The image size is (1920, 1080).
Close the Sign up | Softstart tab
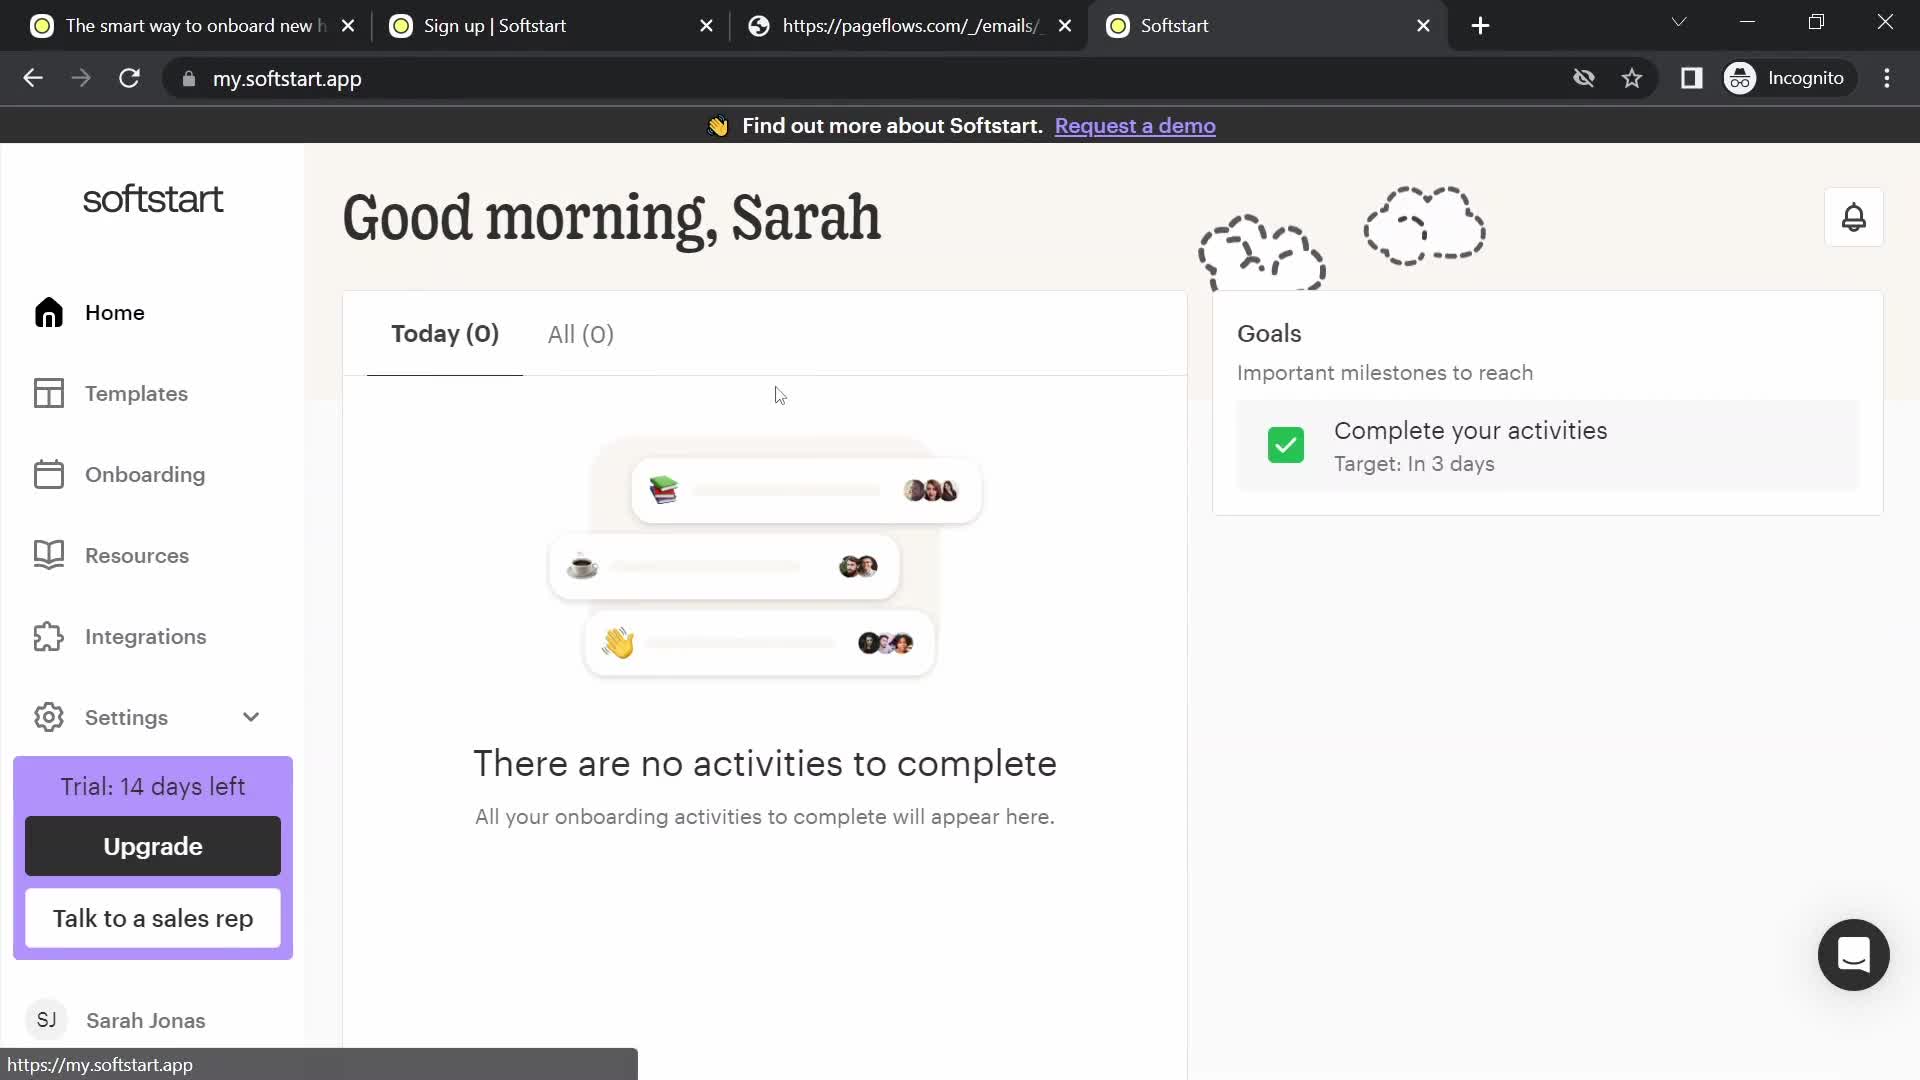[706, 26]
